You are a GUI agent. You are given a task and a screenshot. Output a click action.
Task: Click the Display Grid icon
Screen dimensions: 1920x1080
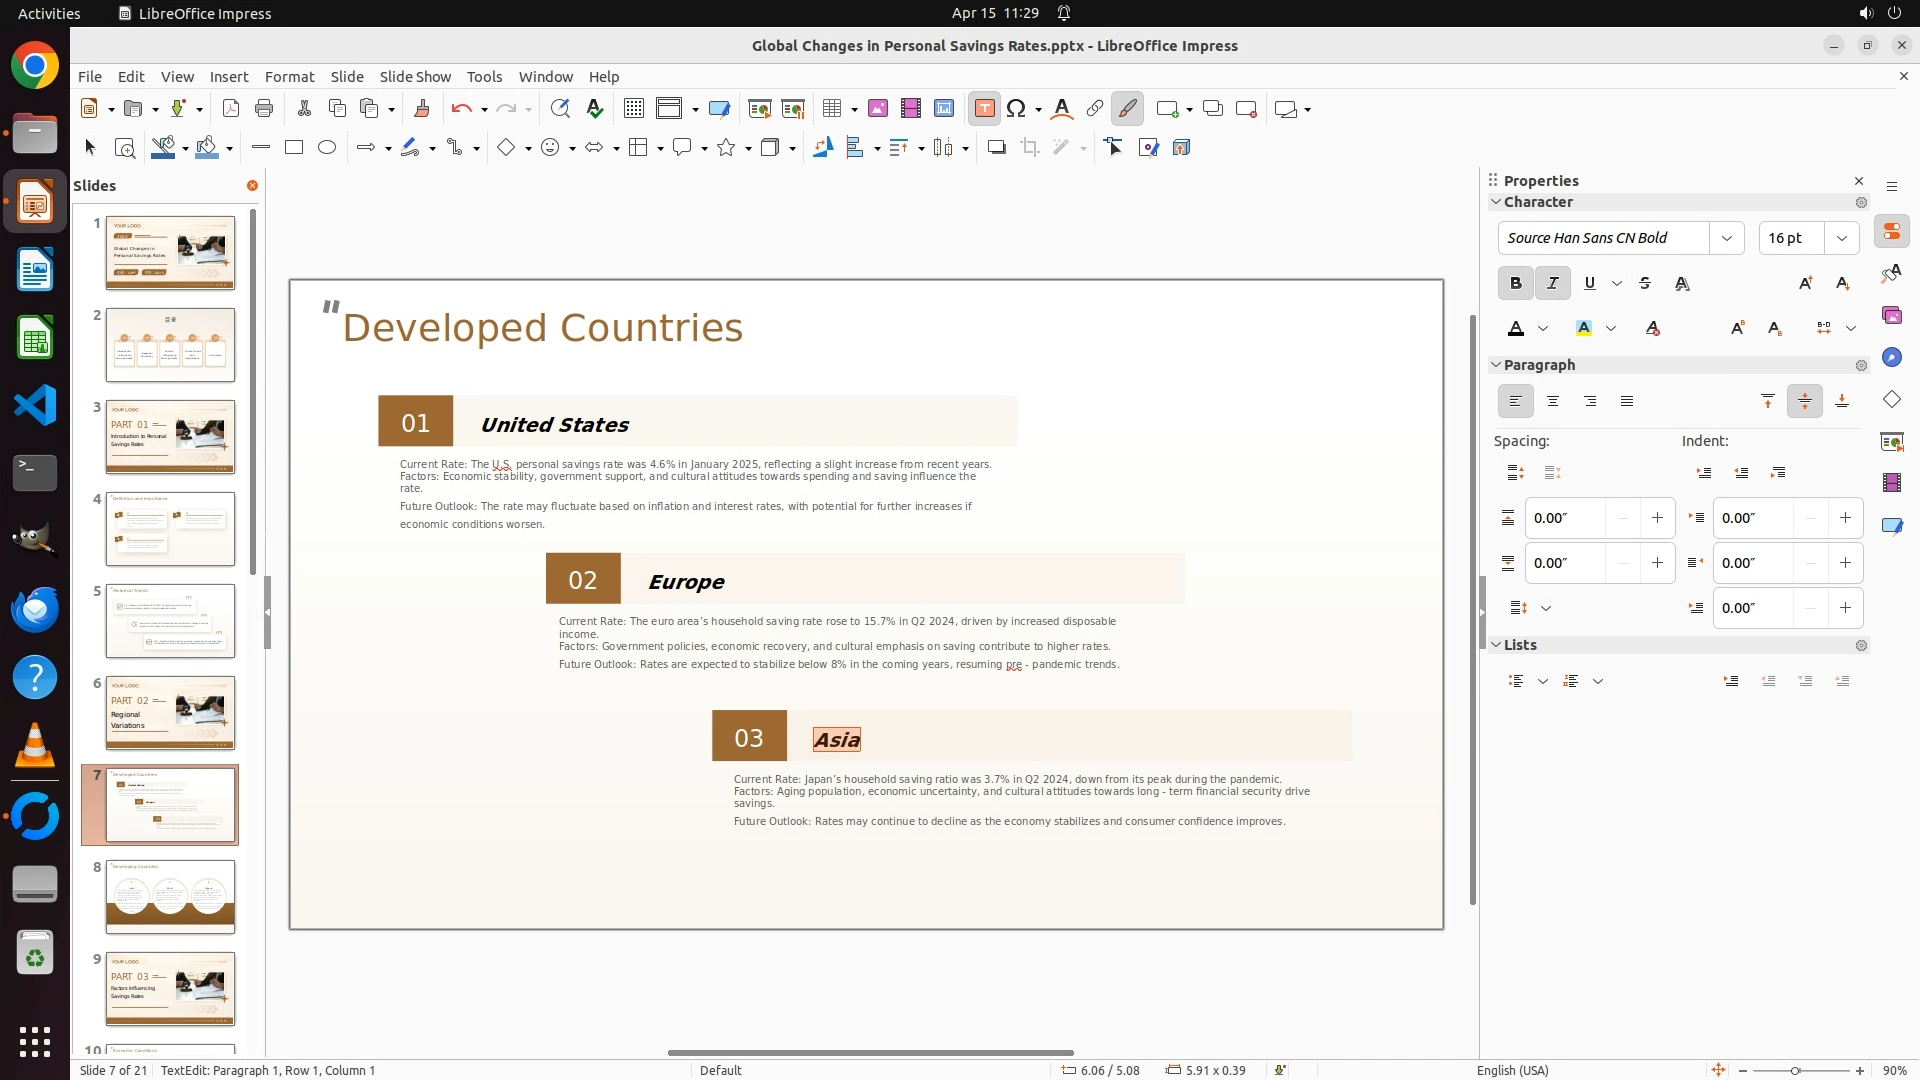[633, 109]
